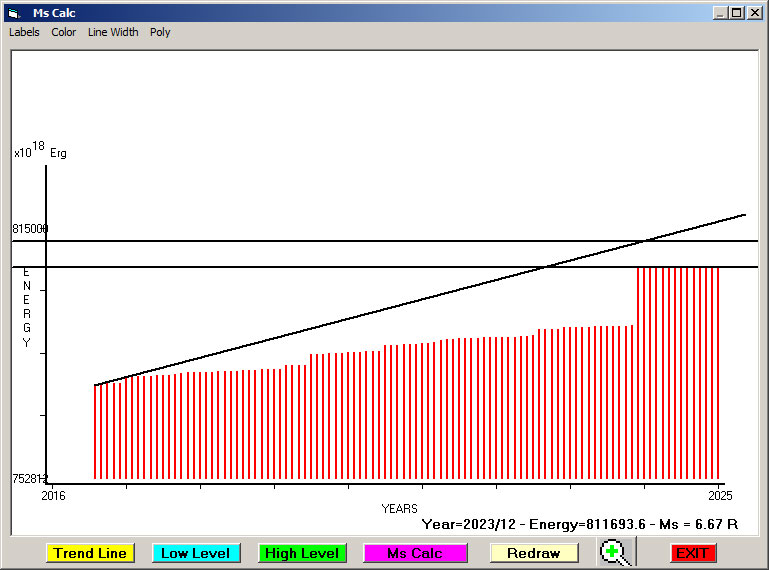Click the red EXIT button
This screenshot has height=570, width=769.
tap(691, 553)
